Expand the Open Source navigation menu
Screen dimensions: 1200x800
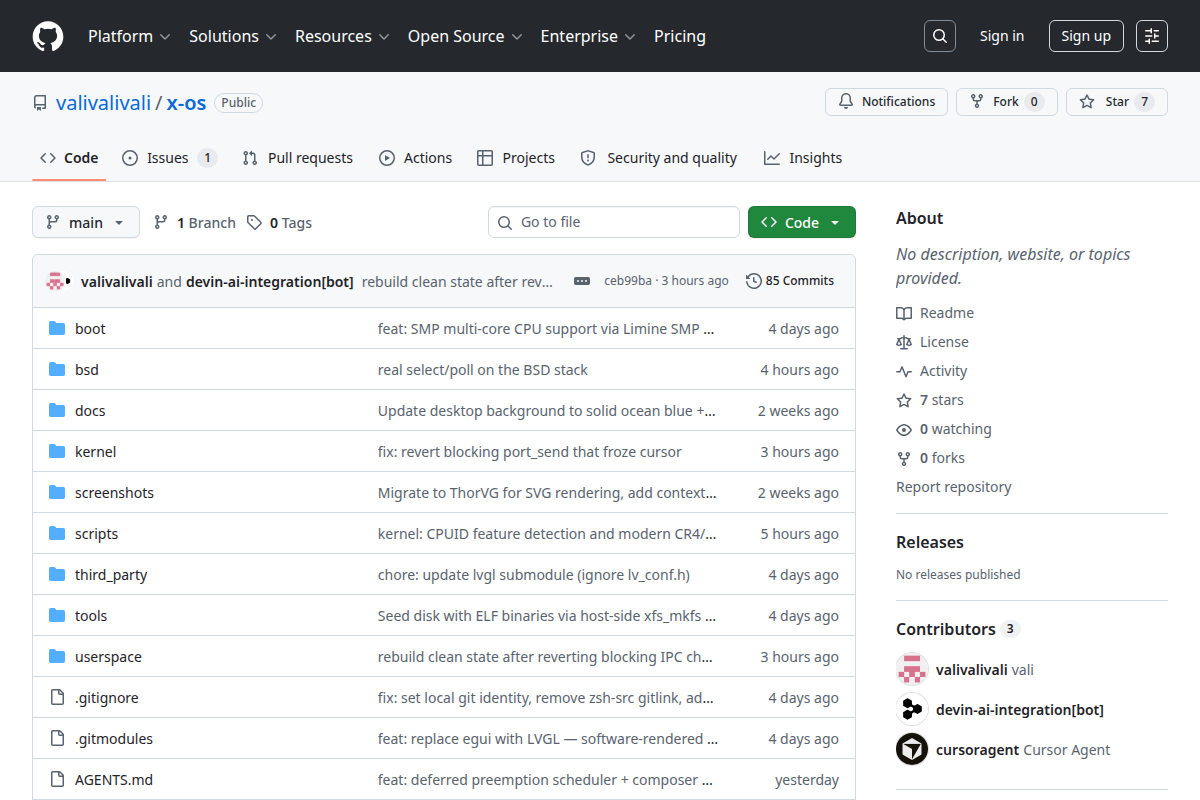point(465,36)
